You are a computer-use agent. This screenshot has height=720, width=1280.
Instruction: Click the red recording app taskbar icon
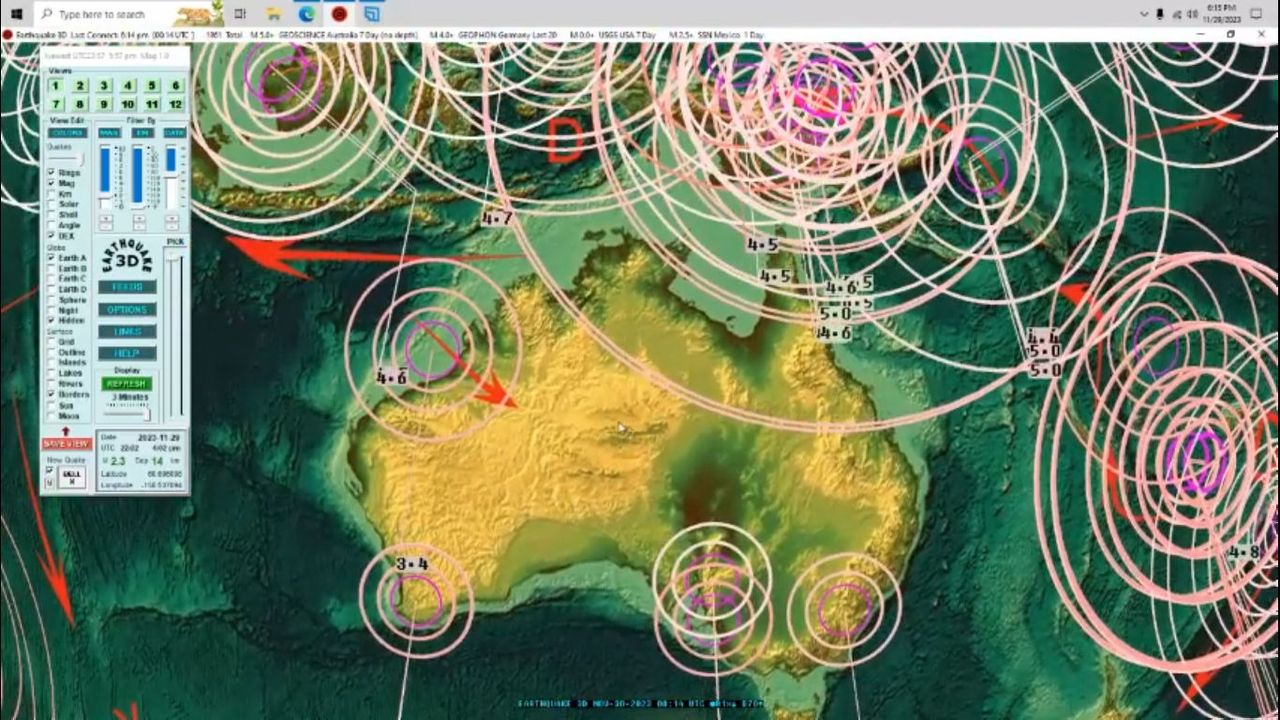click(339, 14)
